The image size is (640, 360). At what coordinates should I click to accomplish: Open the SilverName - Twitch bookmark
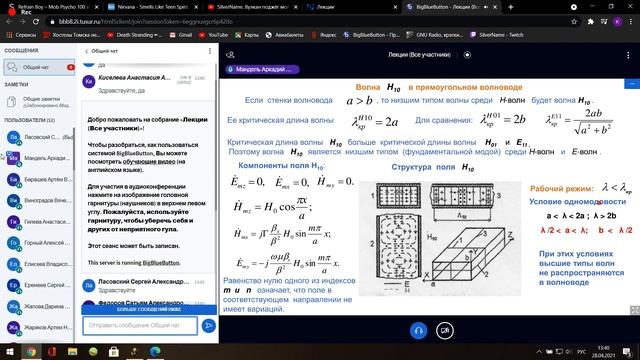pyautogui.click(x=496, y=35)
